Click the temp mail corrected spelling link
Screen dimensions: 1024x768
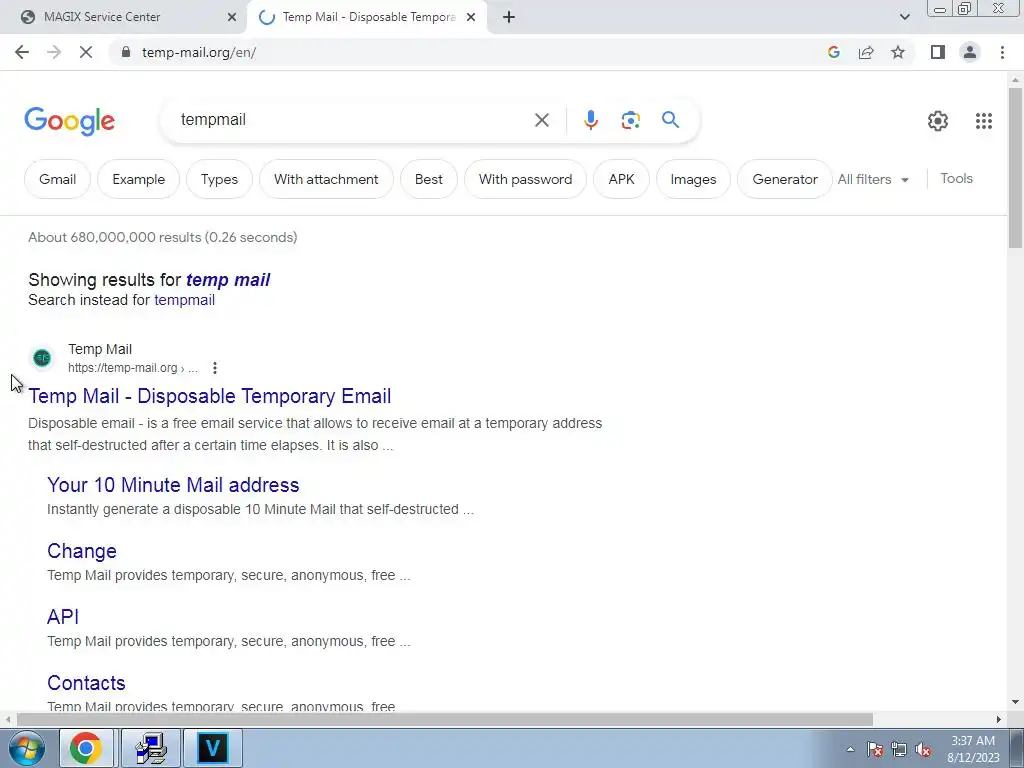point(228,280)
